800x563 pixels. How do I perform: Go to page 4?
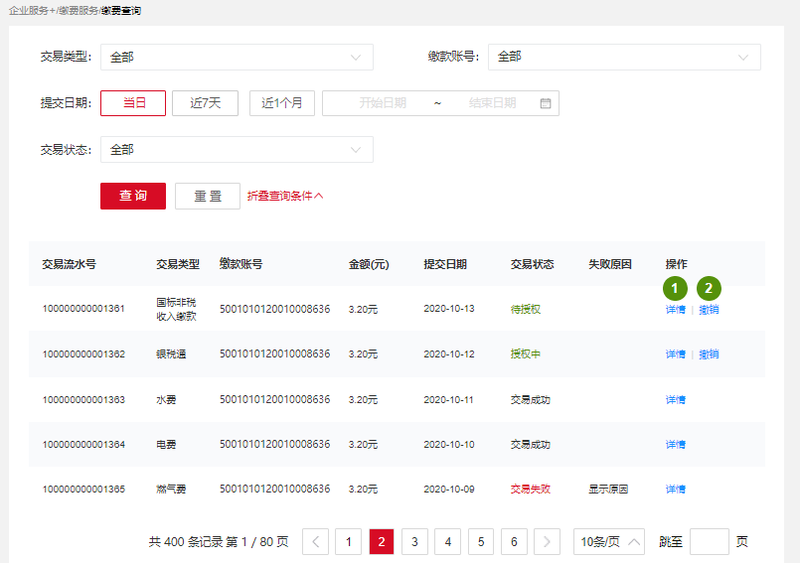tap(448, 542)
